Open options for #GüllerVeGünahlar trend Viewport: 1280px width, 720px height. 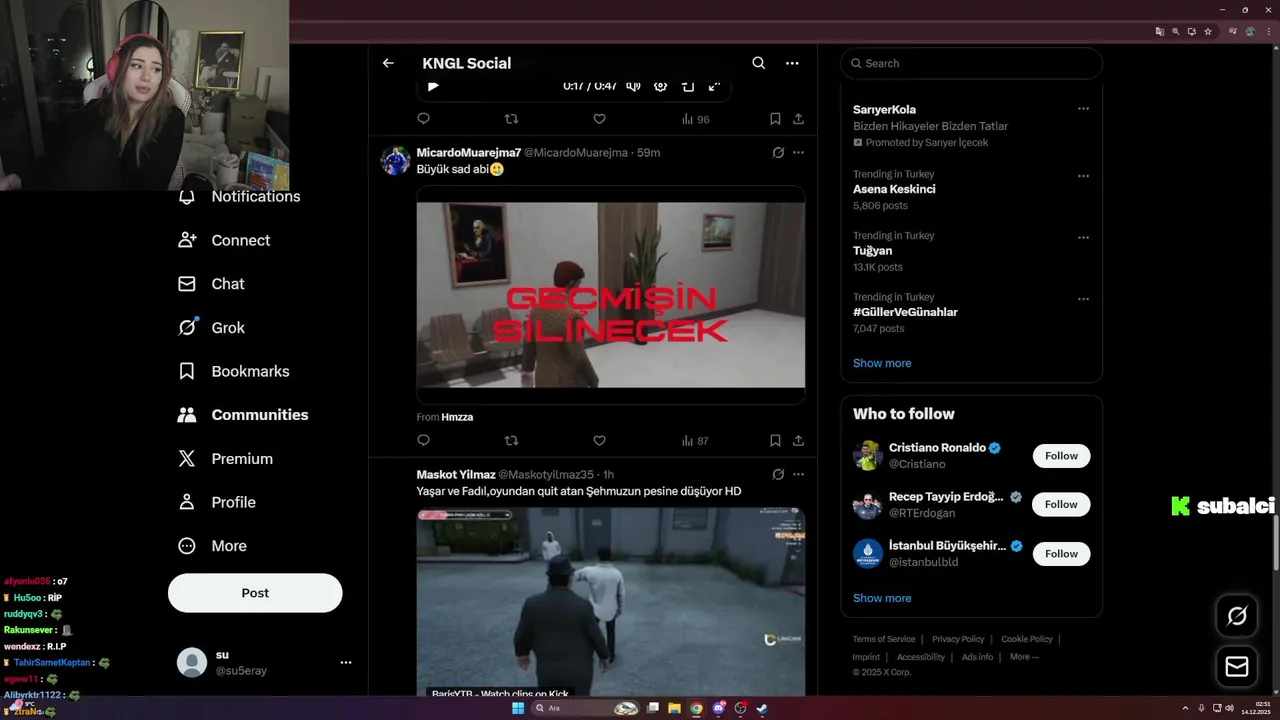pyautogui.click(x=1083, y=299)
